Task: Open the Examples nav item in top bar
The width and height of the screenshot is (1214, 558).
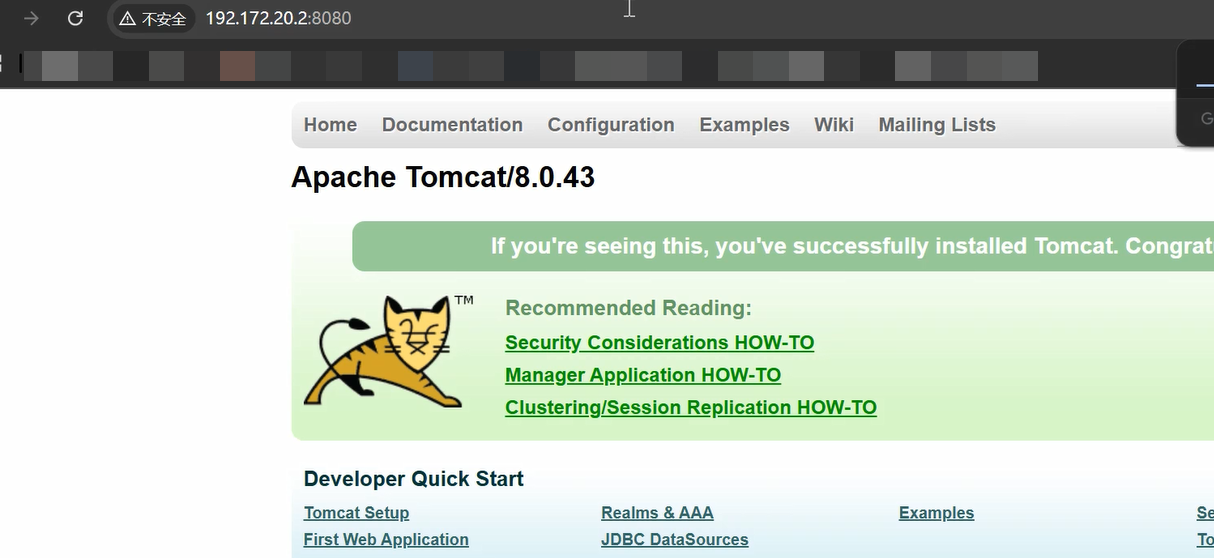Action: (744, 125)
